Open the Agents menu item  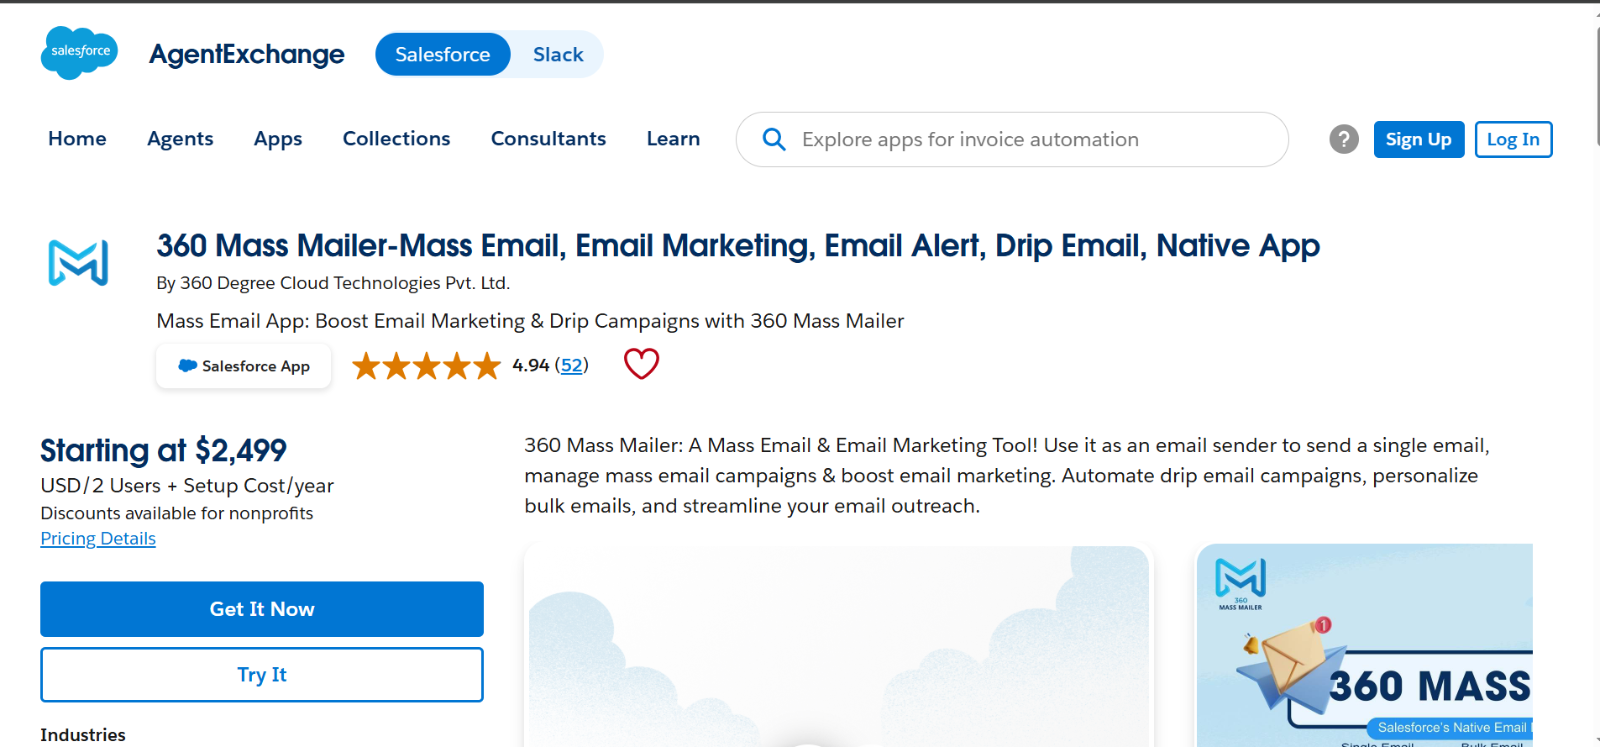(x=180, y=139)
